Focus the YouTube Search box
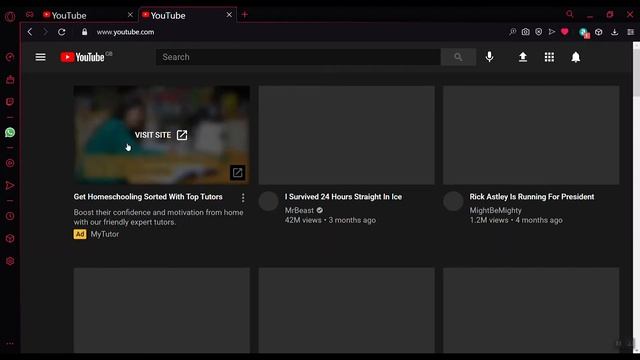The image size is (640, 360). tap(298, 57)
